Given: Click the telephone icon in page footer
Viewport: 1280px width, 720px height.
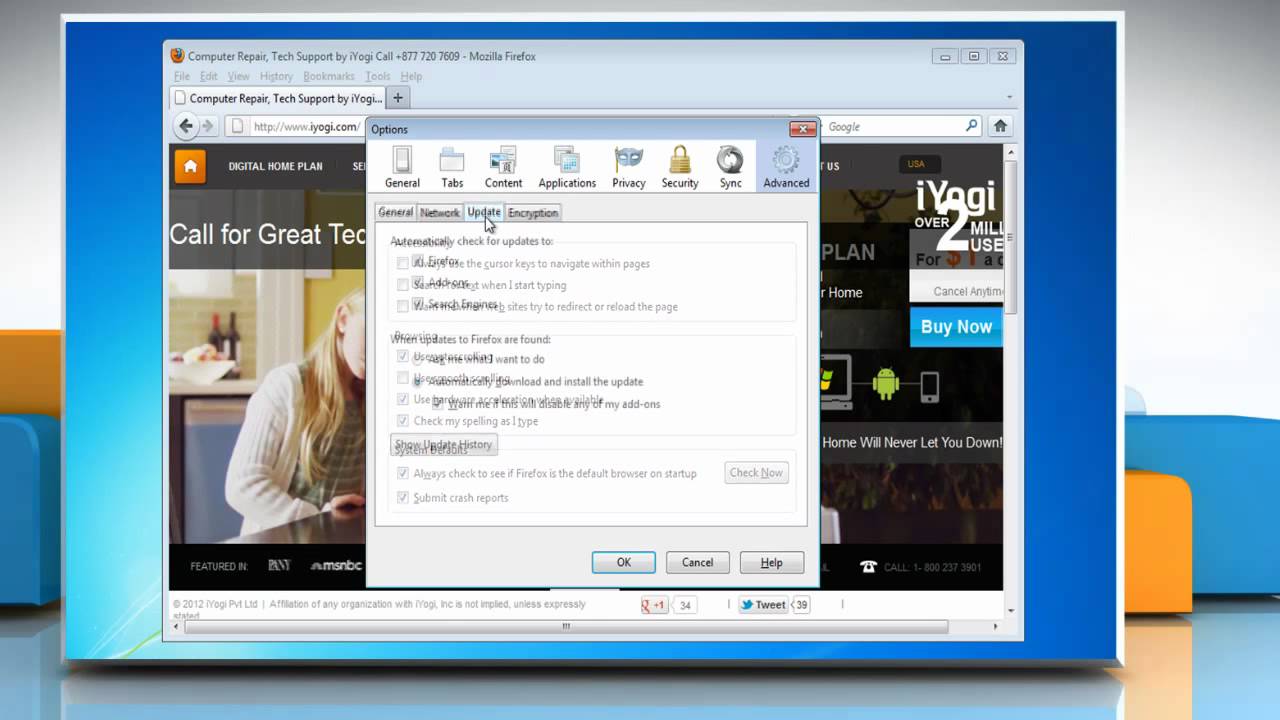Looking at the screenshot, I should coord(868,566).
